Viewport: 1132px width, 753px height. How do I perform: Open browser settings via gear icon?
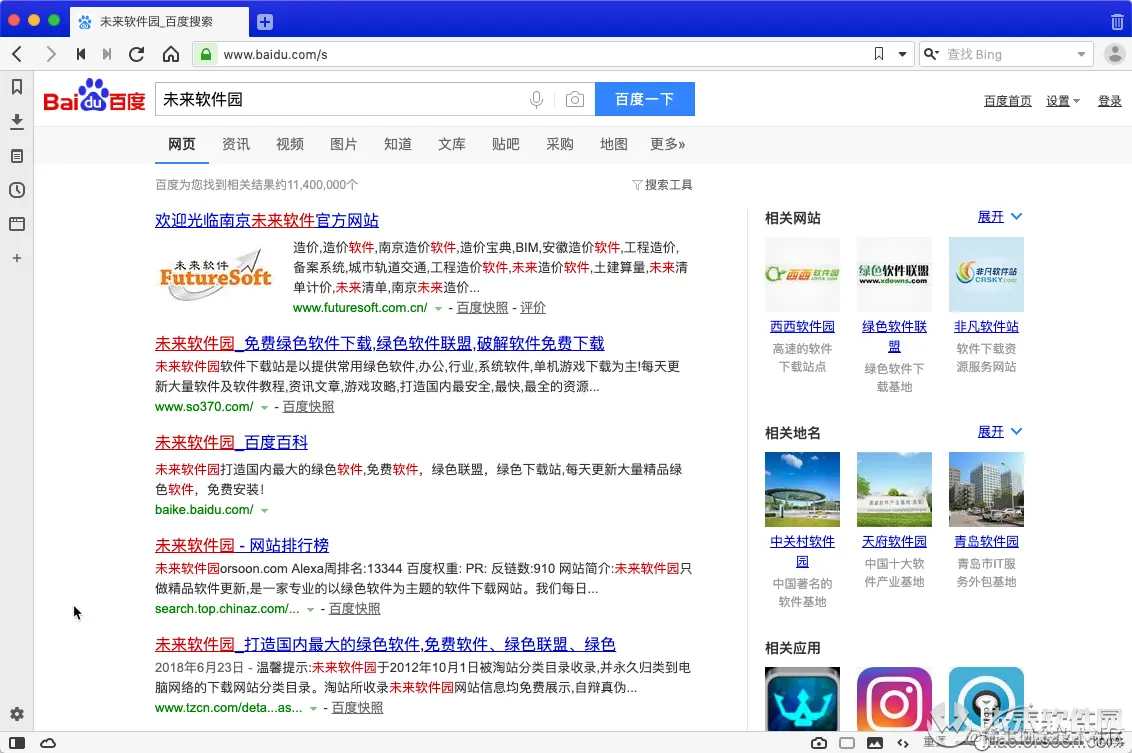17,714
